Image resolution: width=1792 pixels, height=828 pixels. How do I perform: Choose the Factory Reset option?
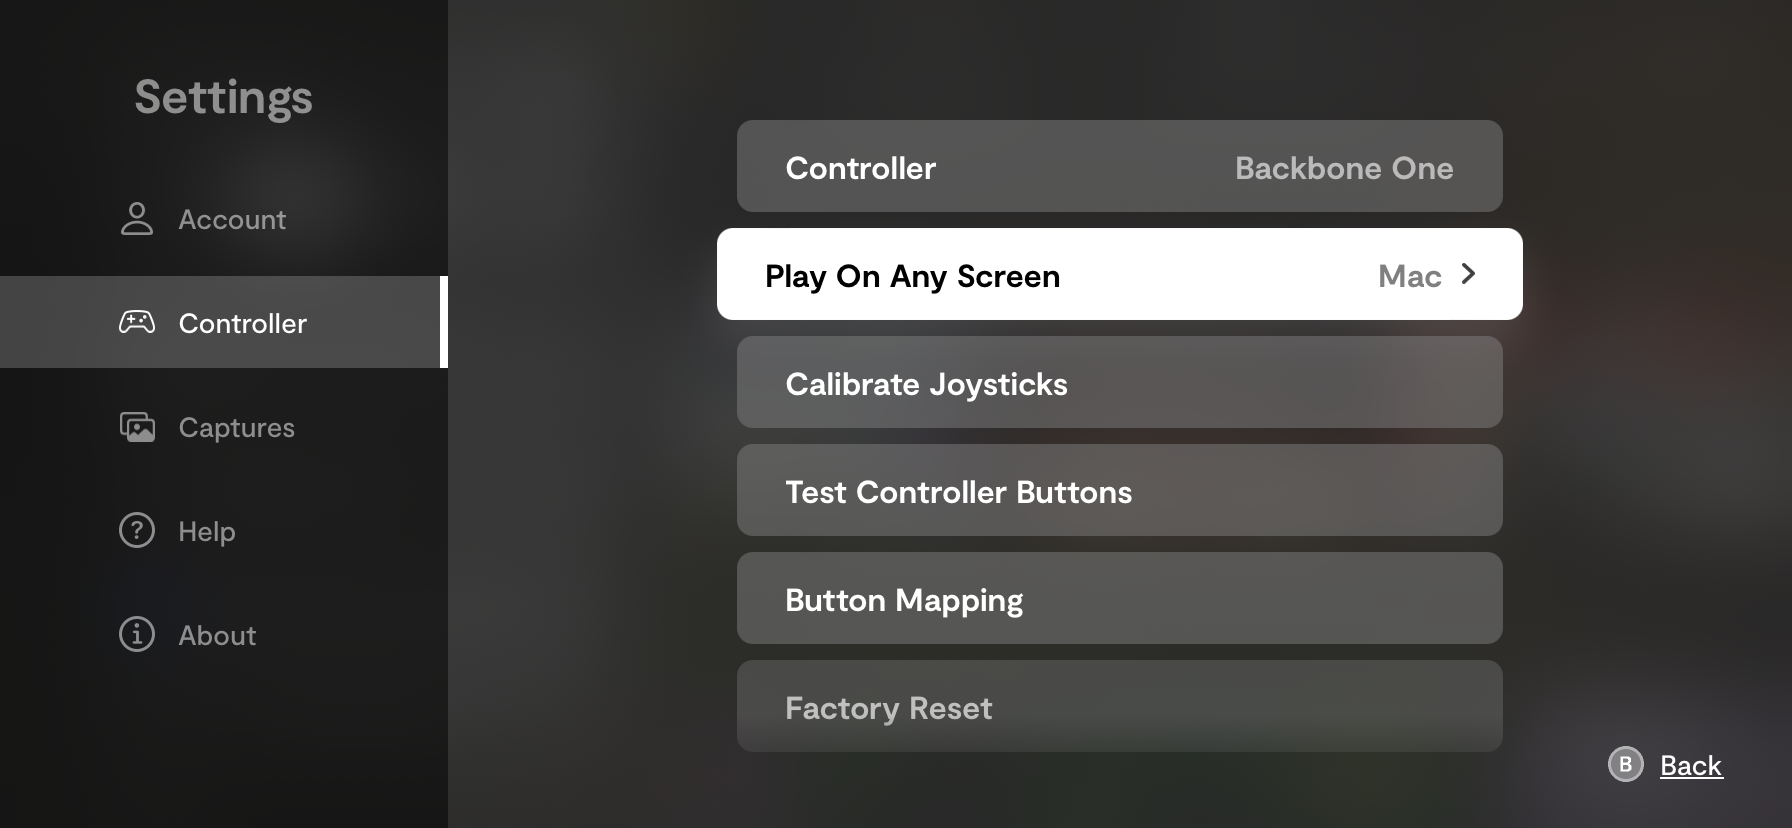click(x=1119, y=706)
